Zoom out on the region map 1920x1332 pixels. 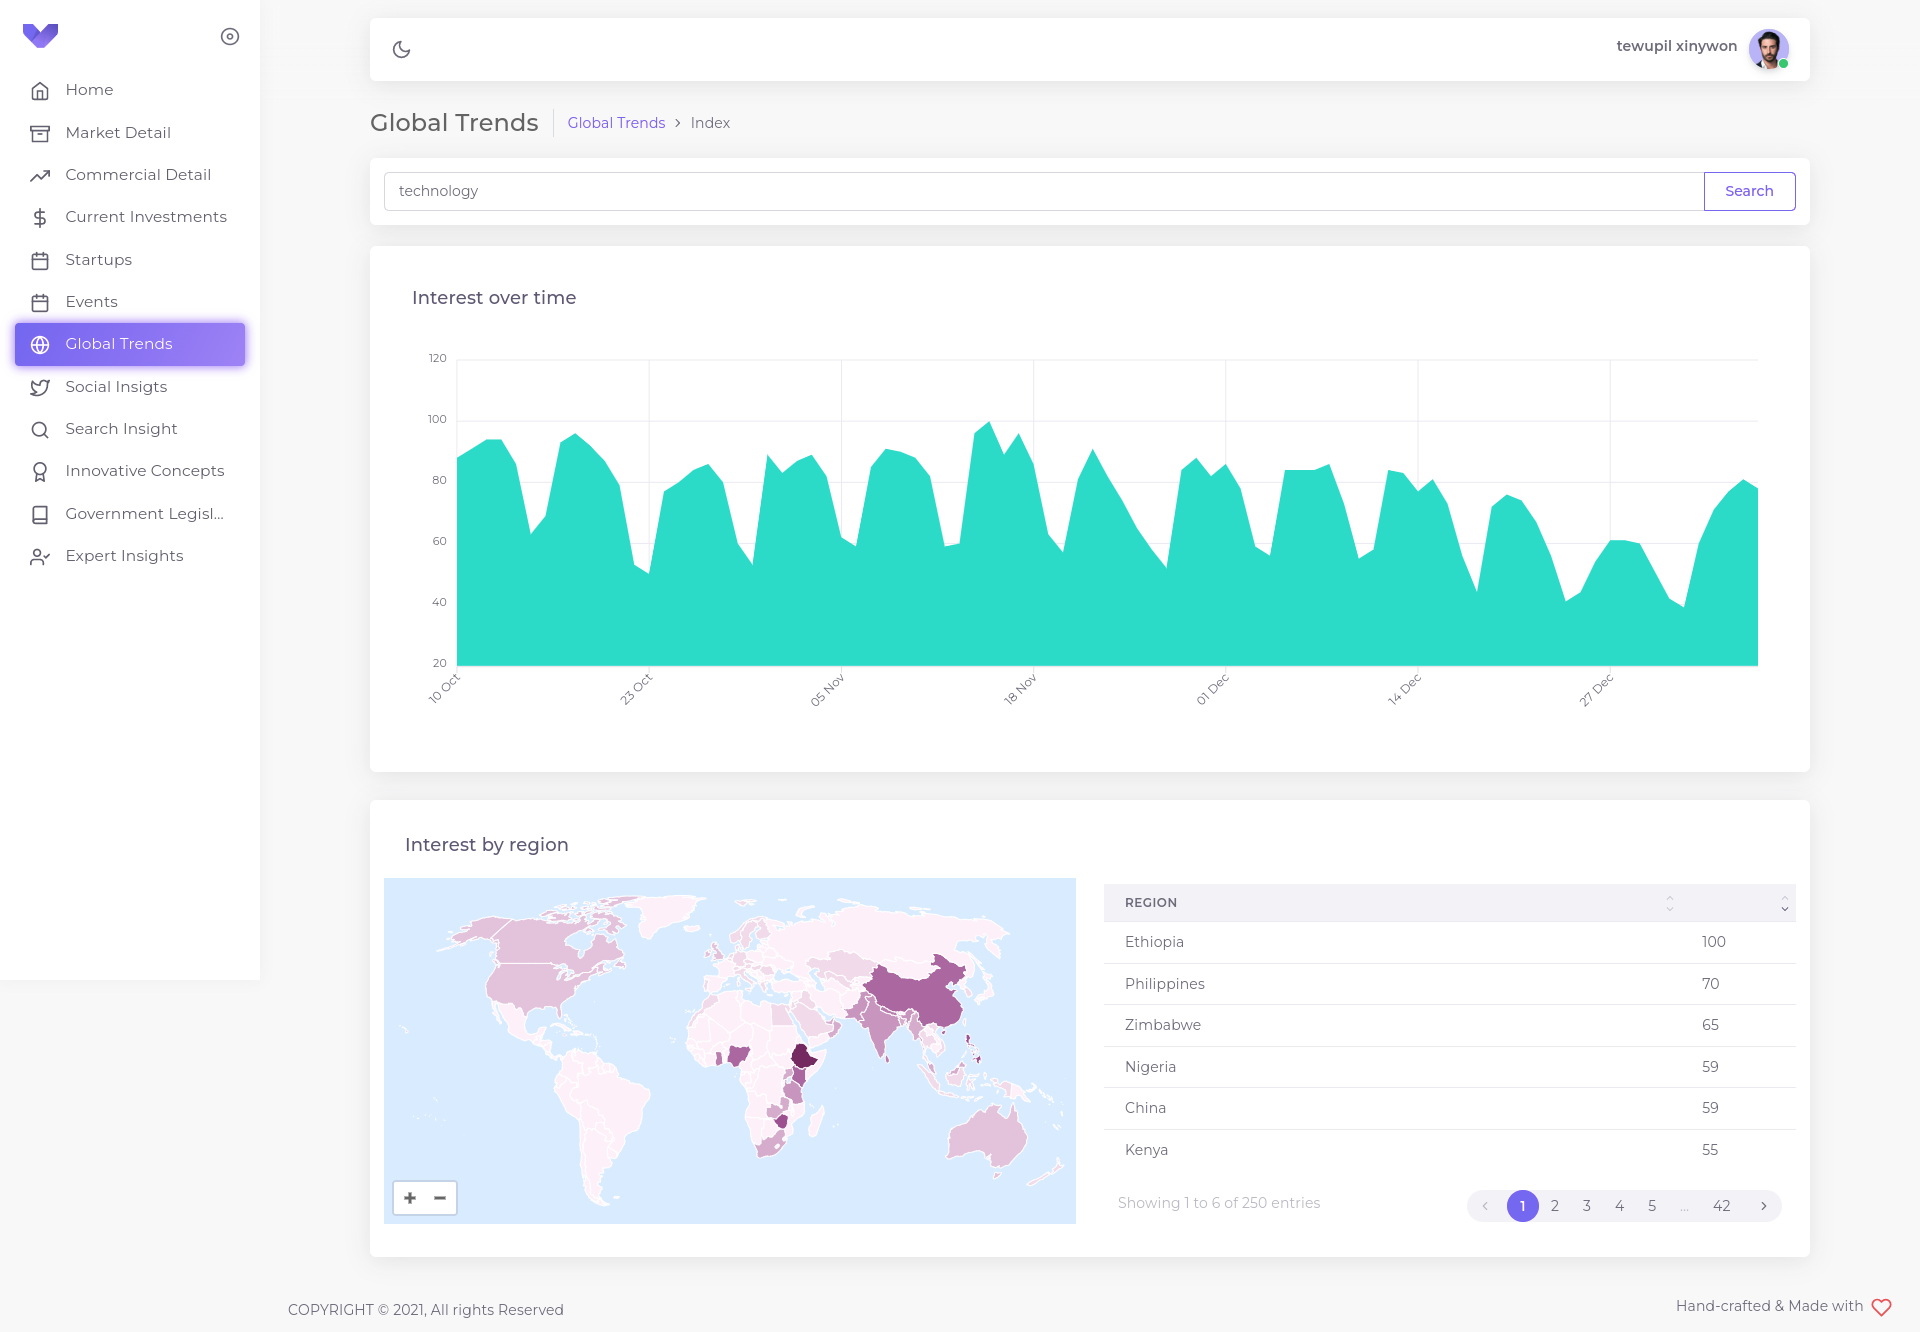(x=440, y=1198)
